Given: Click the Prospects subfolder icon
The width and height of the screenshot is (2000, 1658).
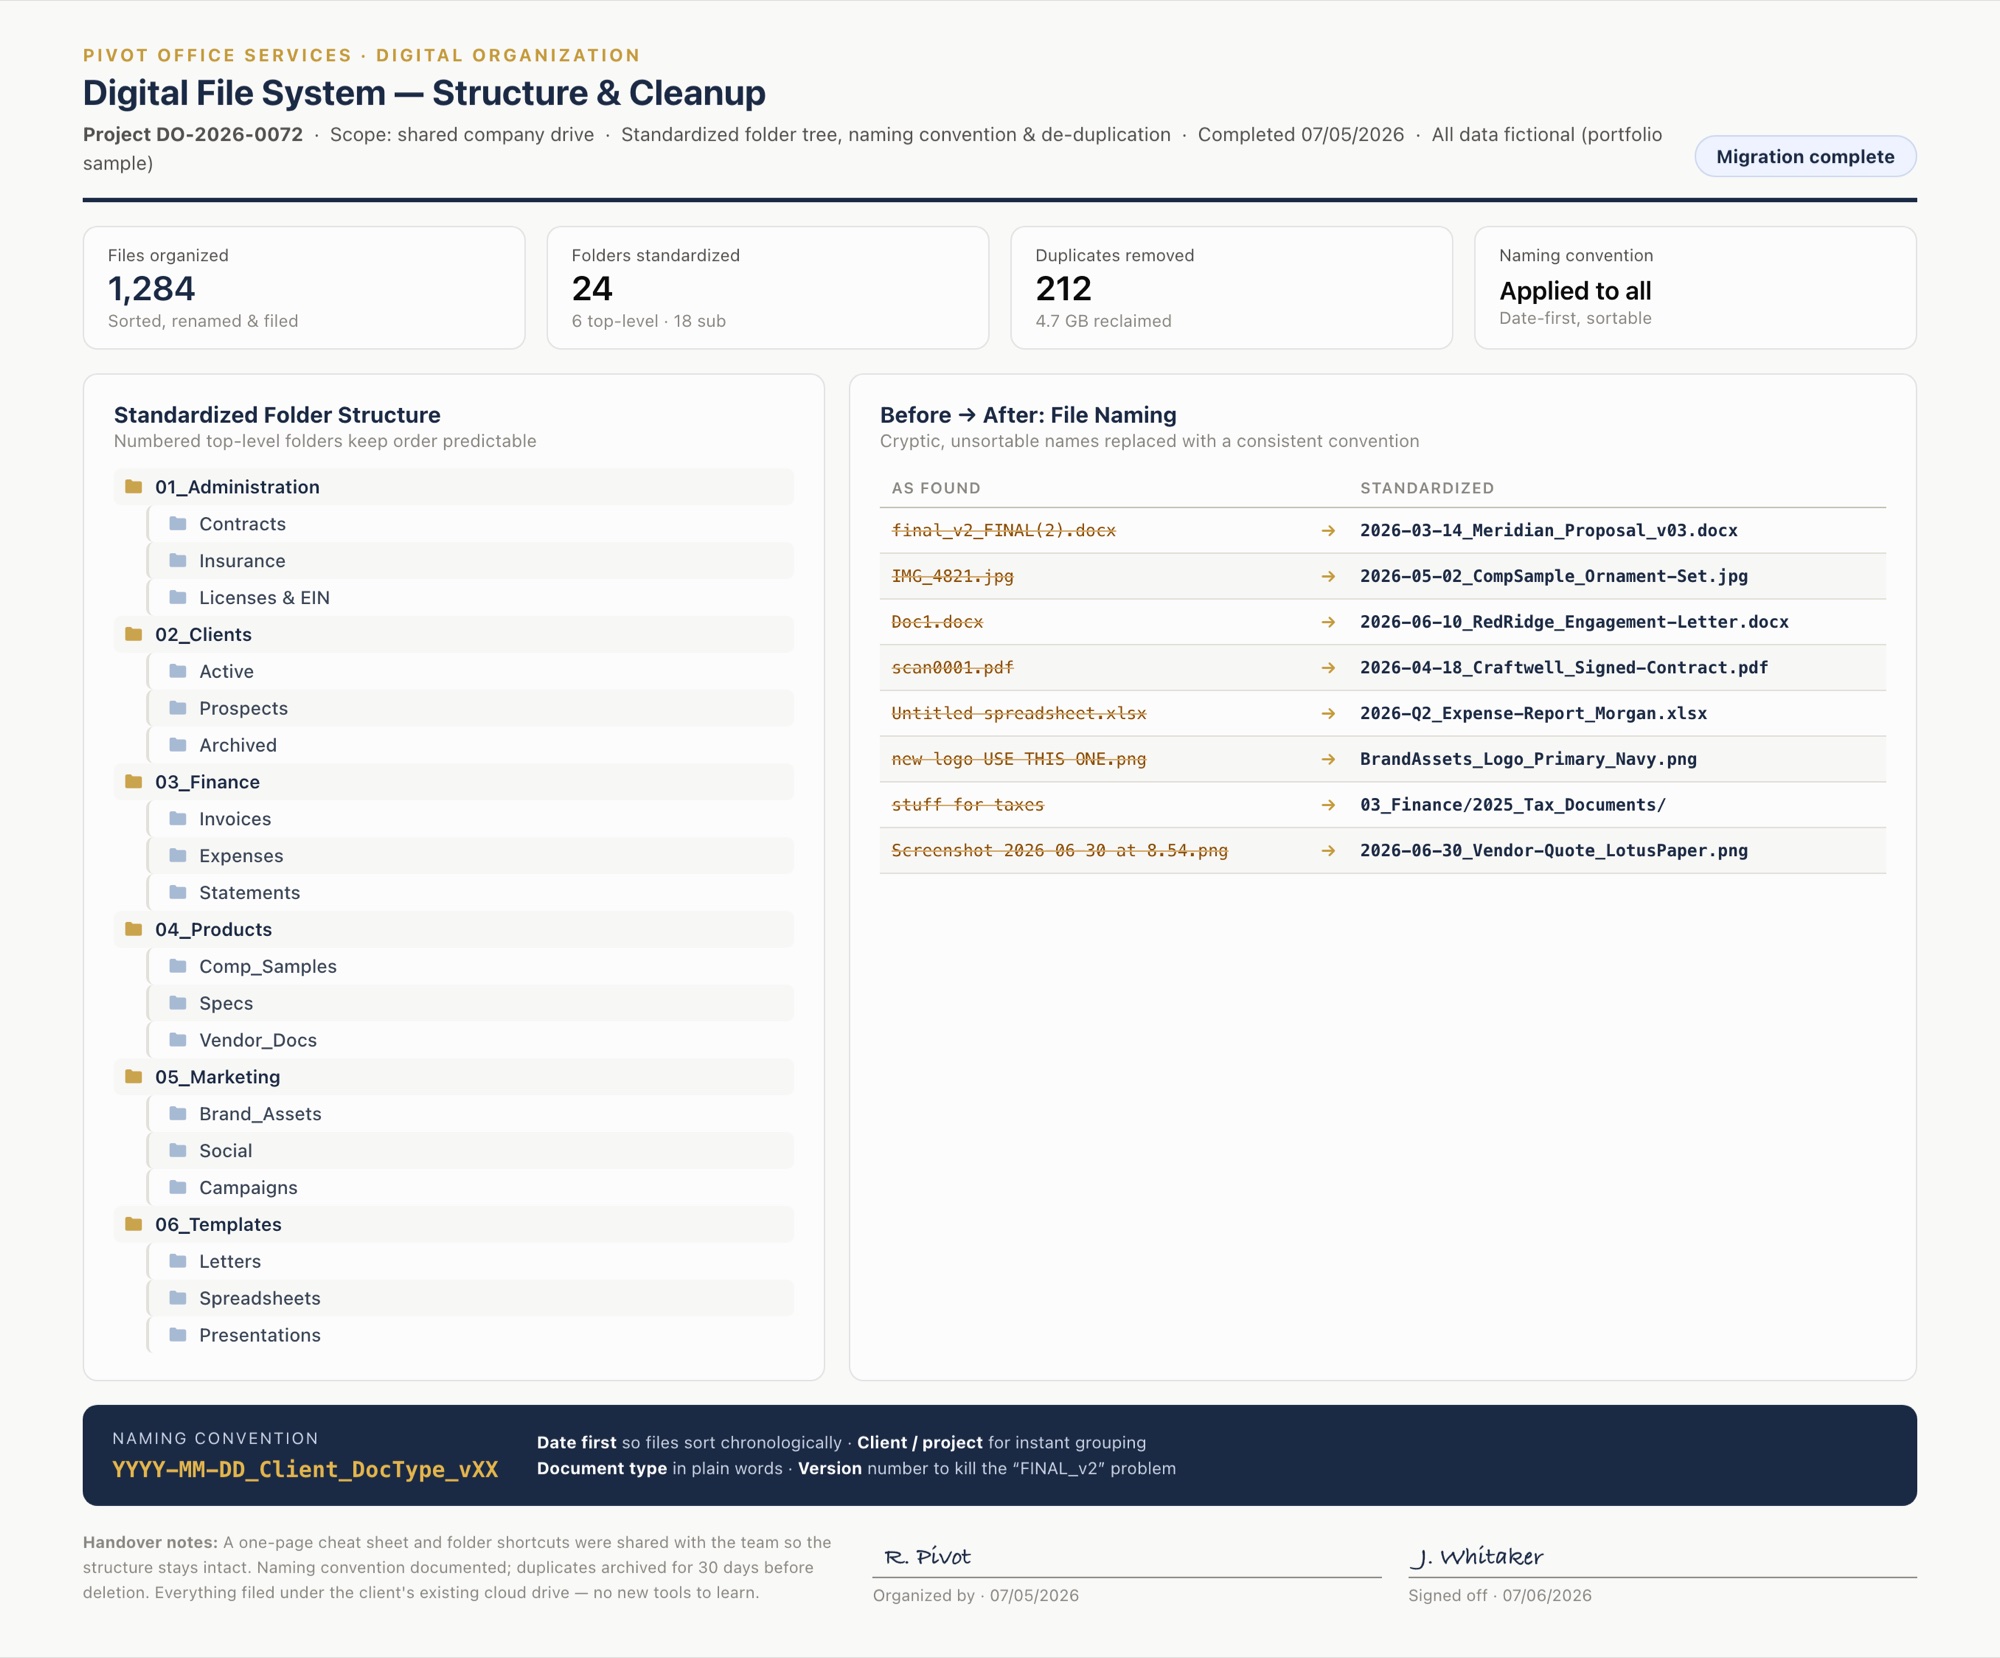Looking at the screenshot, I should coord(178,708).
